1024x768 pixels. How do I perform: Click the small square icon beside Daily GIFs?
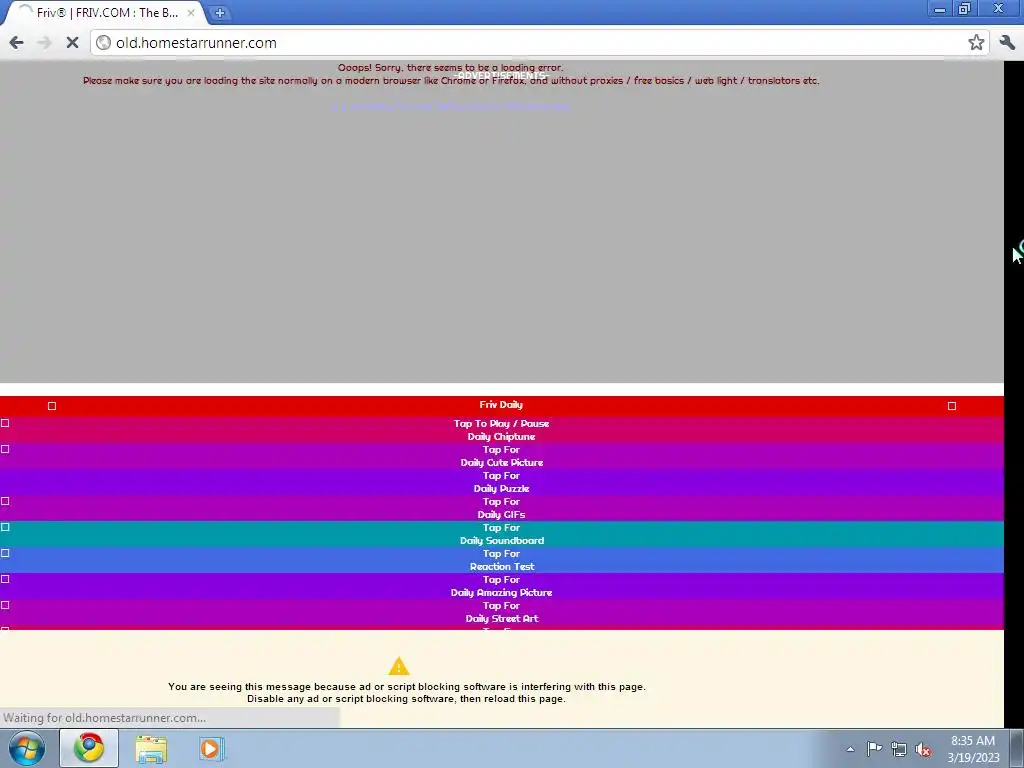[x=5, y=502]
